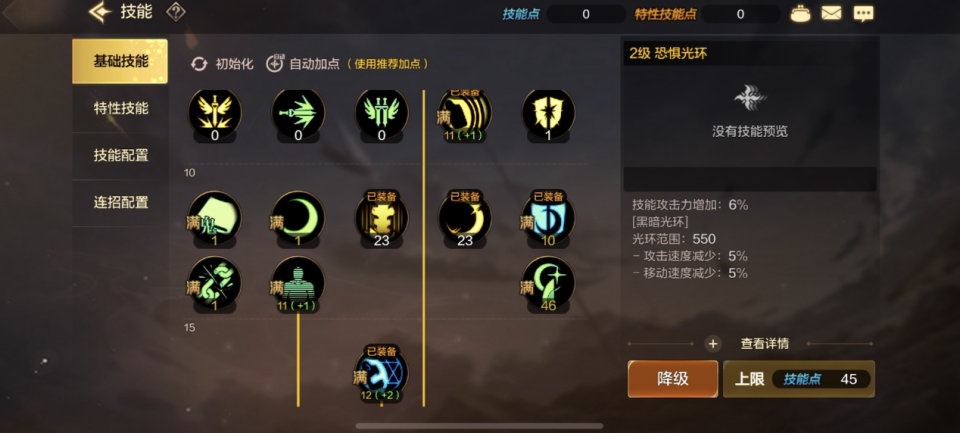Click the orange 降级 button
The height and width of the screenshot is (433, 960).
[673, 379]
